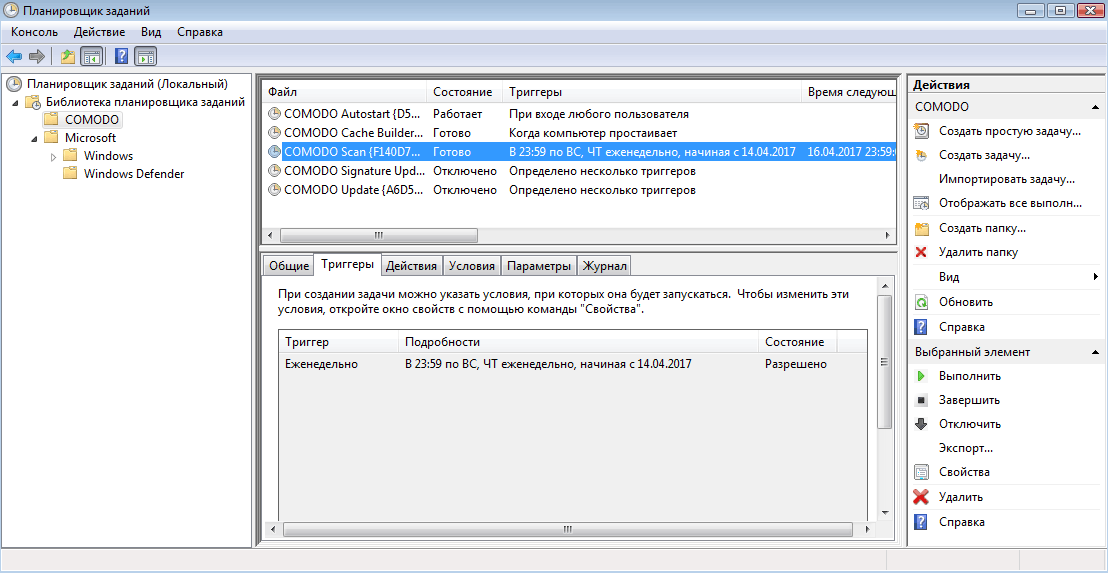Screen dimensions: 1108x573
Task: Click the Планировщик заданий (Локальный) clock icon
Action: pyautogui.click(x=14, y=84)
